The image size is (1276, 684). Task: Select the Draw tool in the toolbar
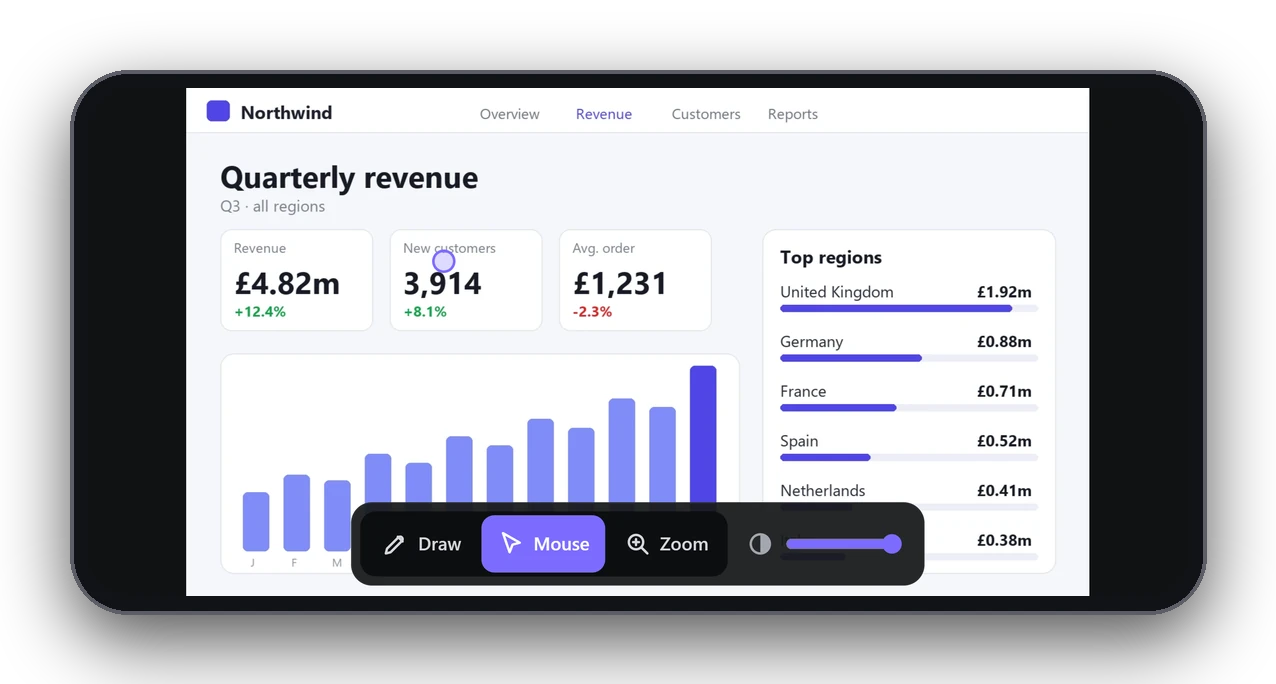pos(423,544)
